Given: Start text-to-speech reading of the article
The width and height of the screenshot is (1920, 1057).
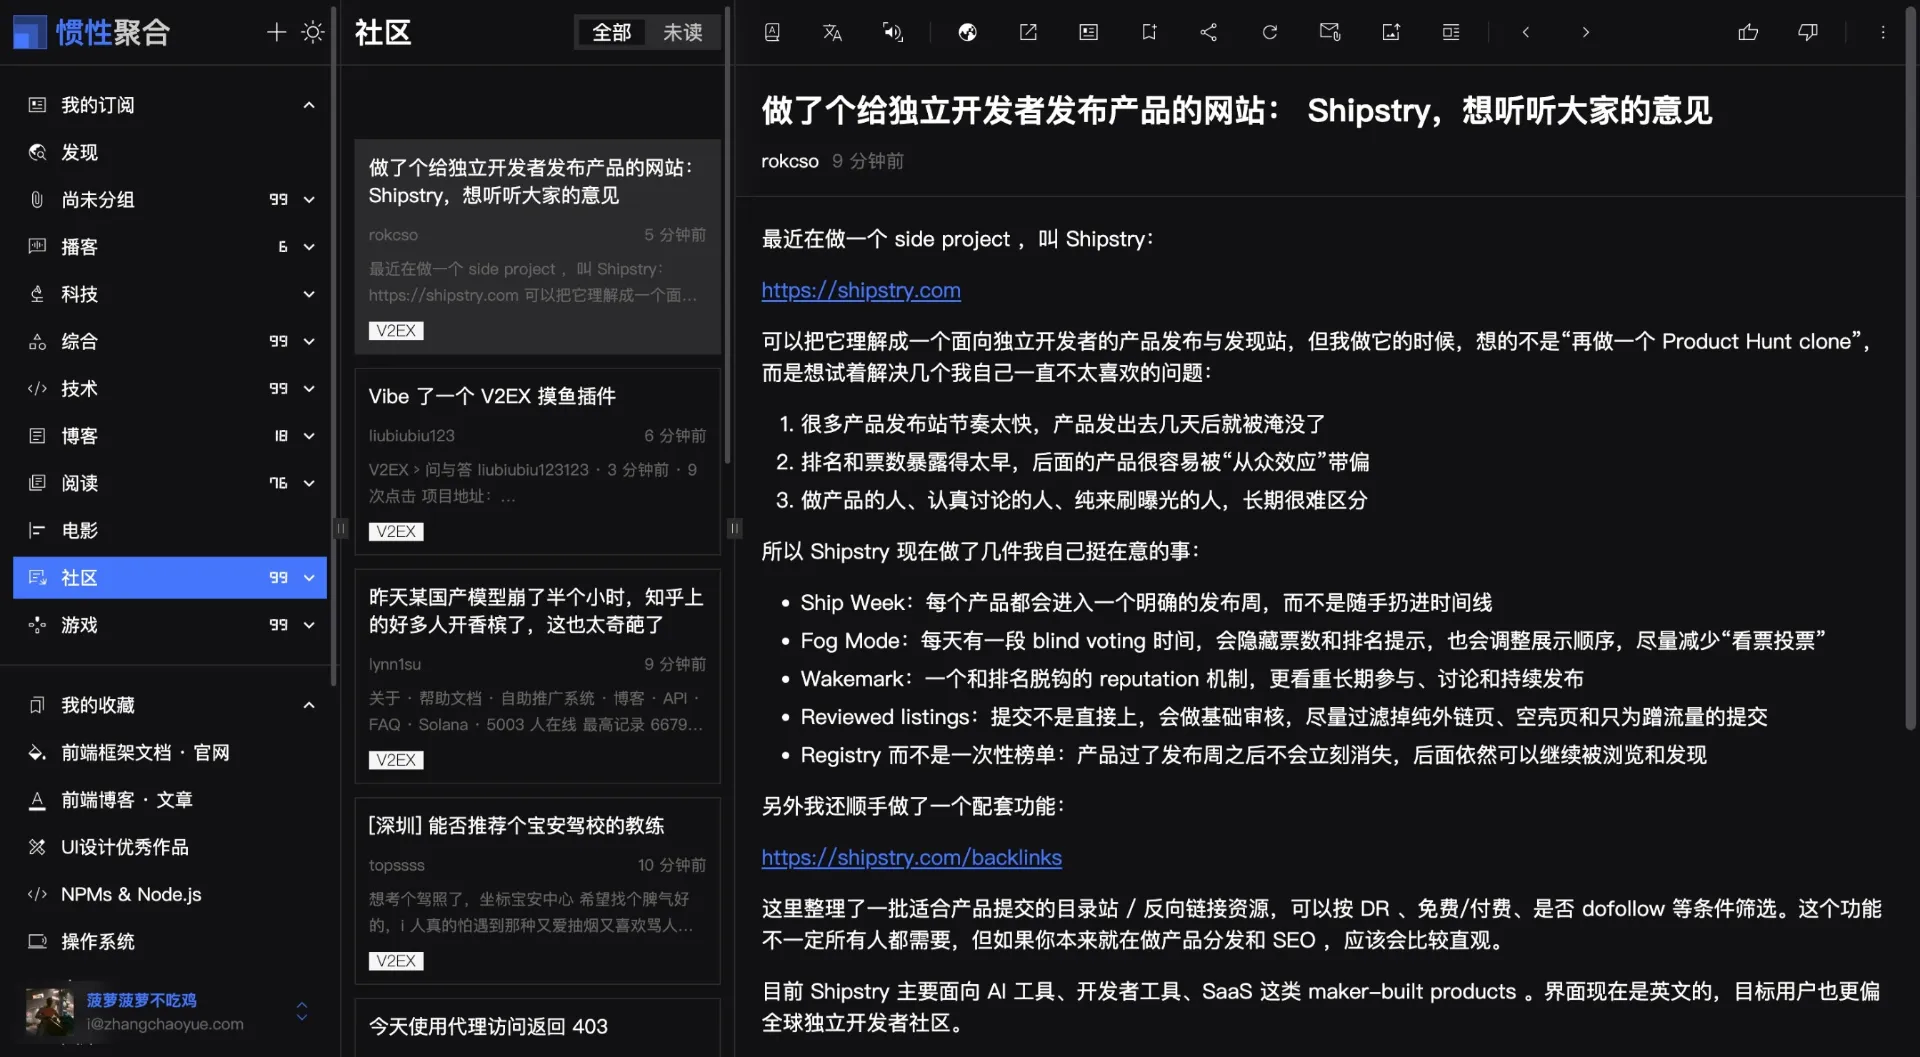Looking at the screenshot, I should pos(892,32).
